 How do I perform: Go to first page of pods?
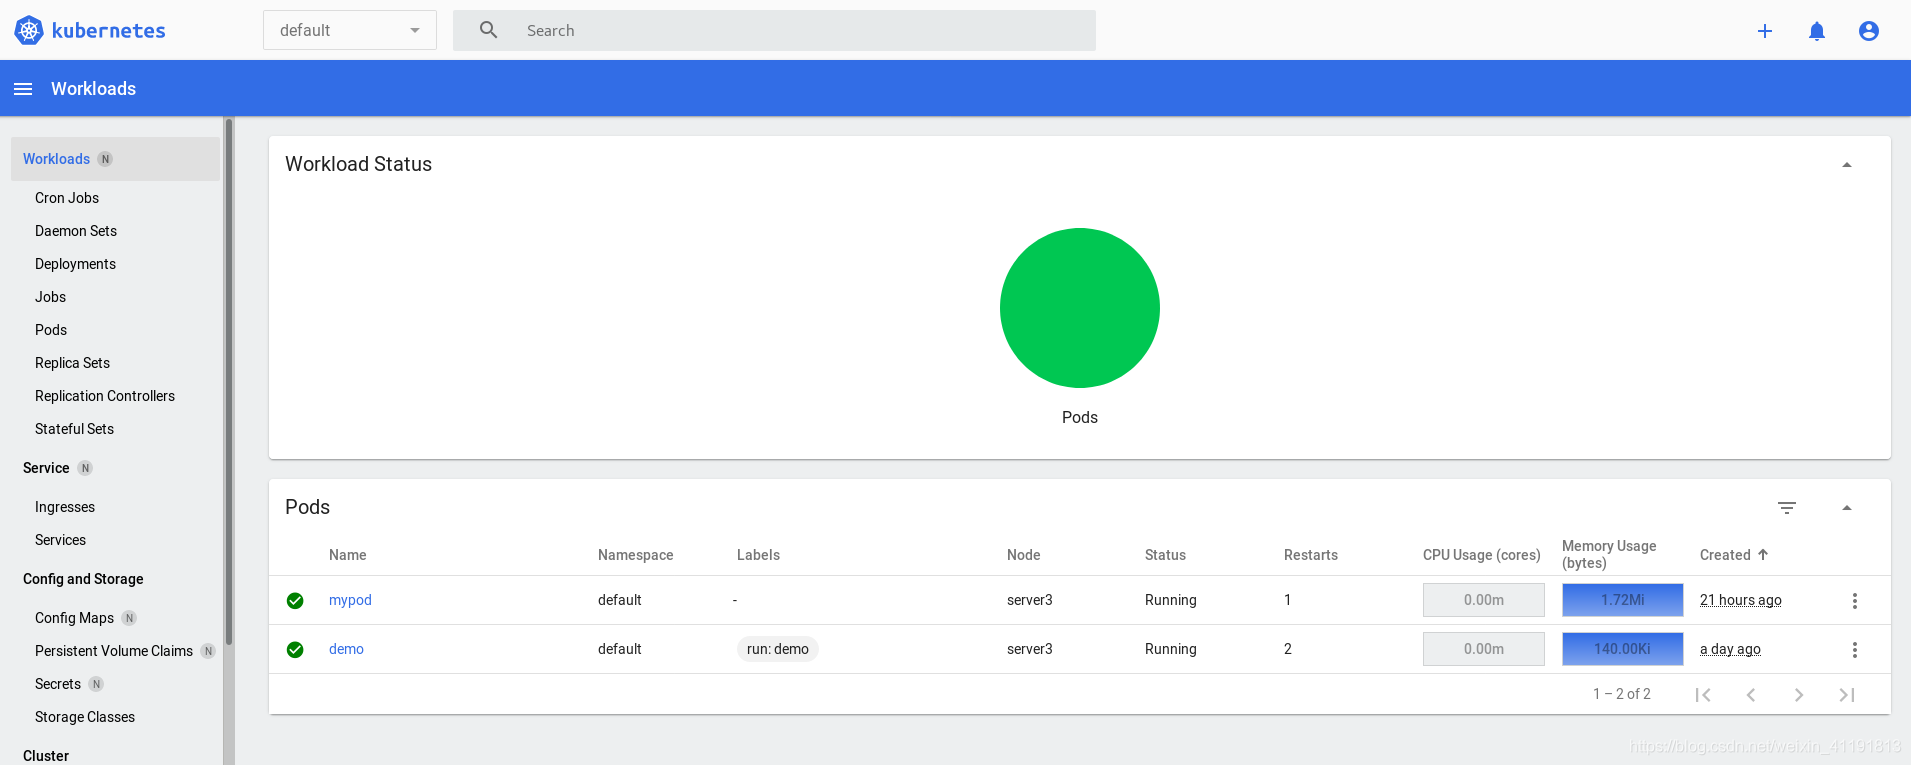(1703, 695)
